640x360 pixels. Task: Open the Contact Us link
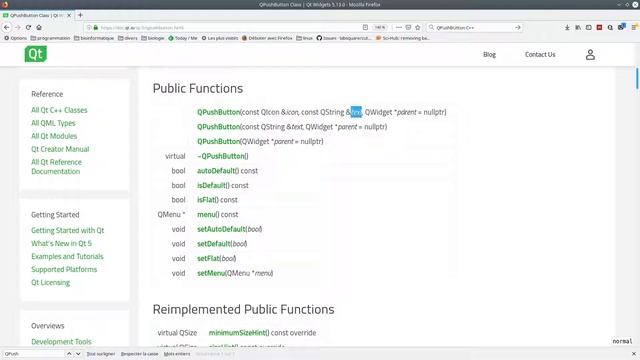[x=540, y=54]
